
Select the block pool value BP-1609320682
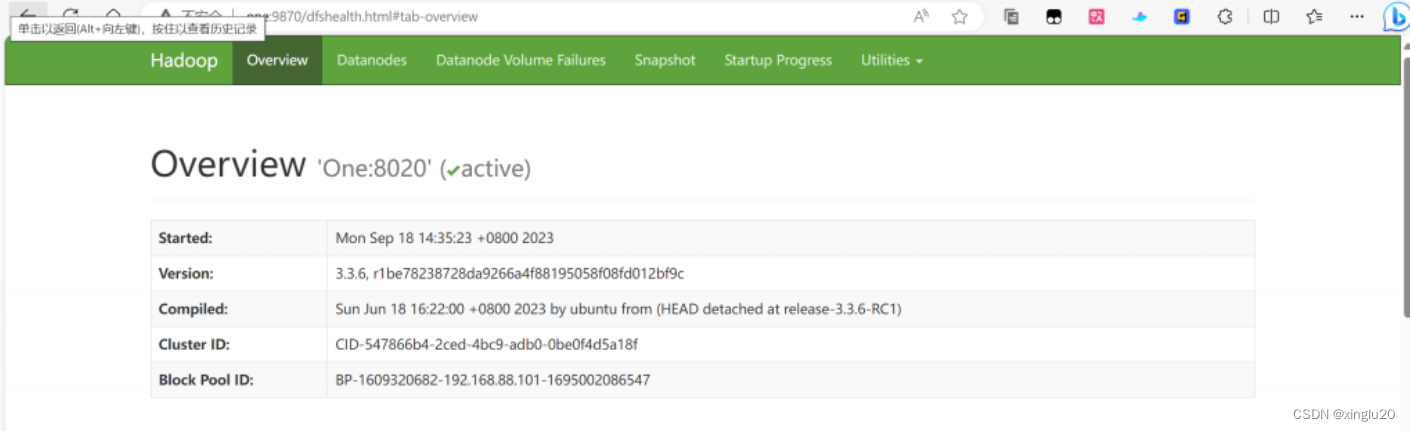point(492,380)
